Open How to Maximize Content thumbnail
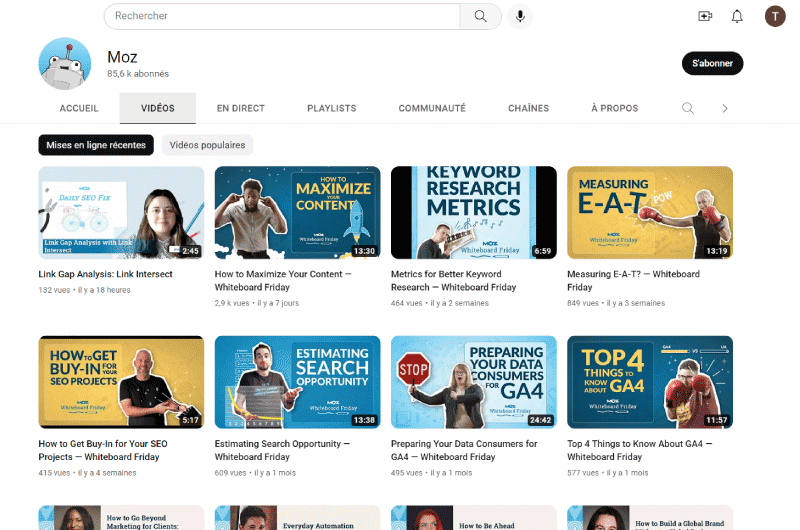Image resolution: width=800 pixels, height=530 pixels. (297, 212)
